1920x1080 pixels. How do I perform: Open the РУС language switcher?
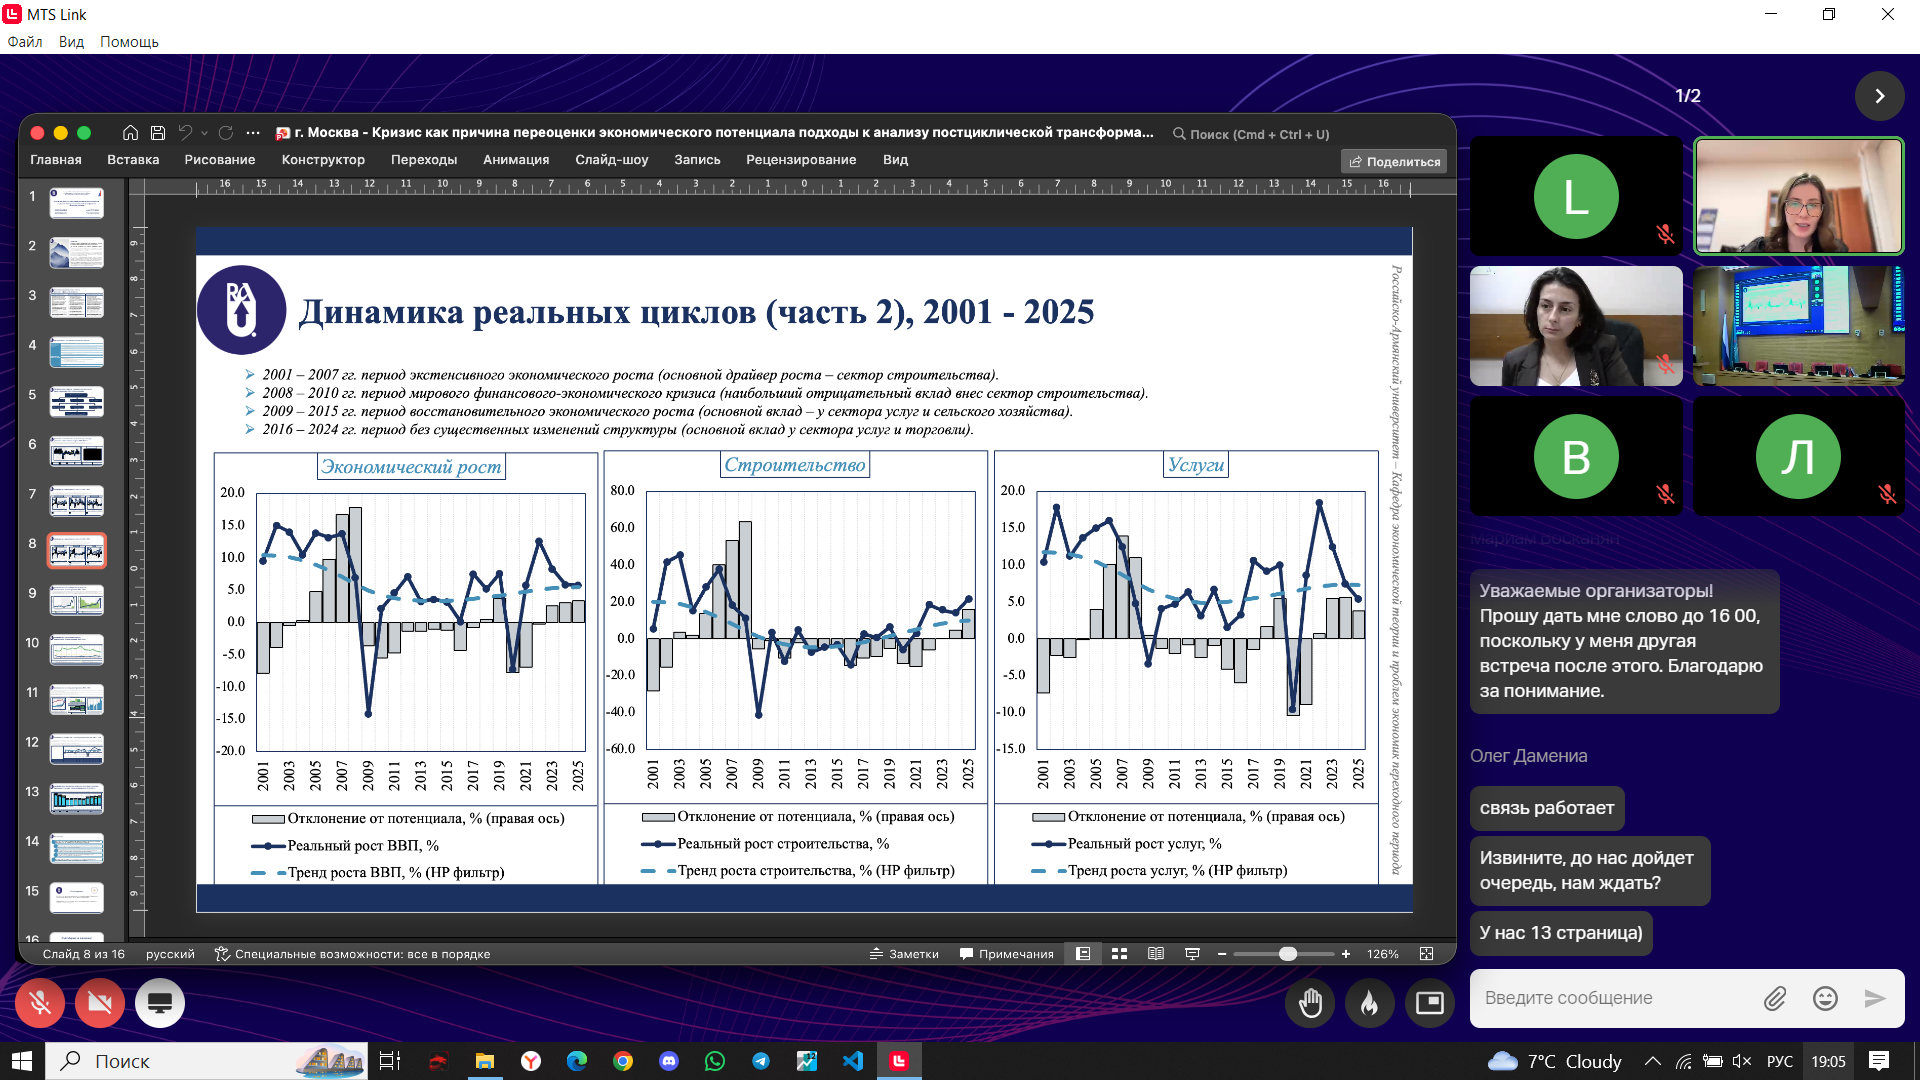click(x=1780, y=1061)
